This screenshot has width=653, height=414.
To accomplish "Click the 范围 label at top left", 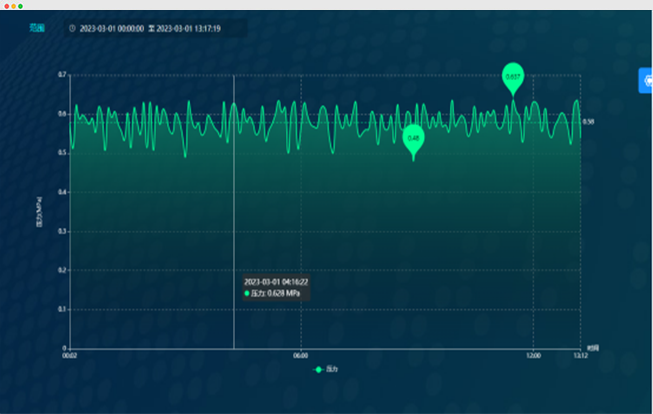I will point(37,28).
